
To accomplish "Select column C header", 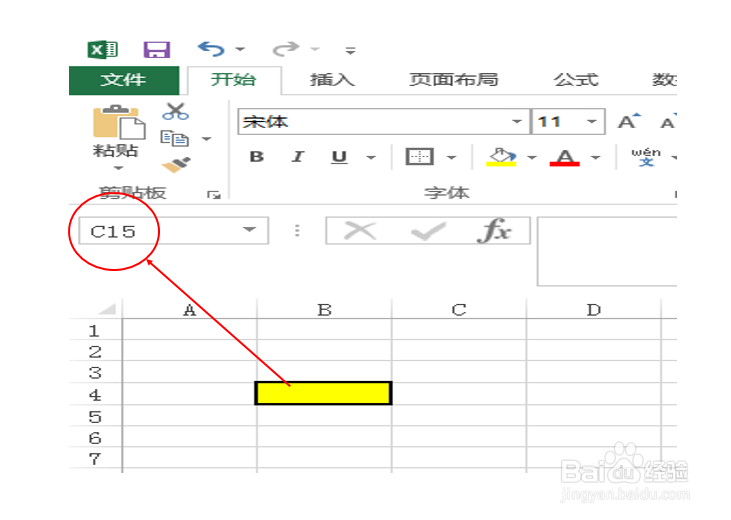I will pyautogui.click(x=459, y=310).
